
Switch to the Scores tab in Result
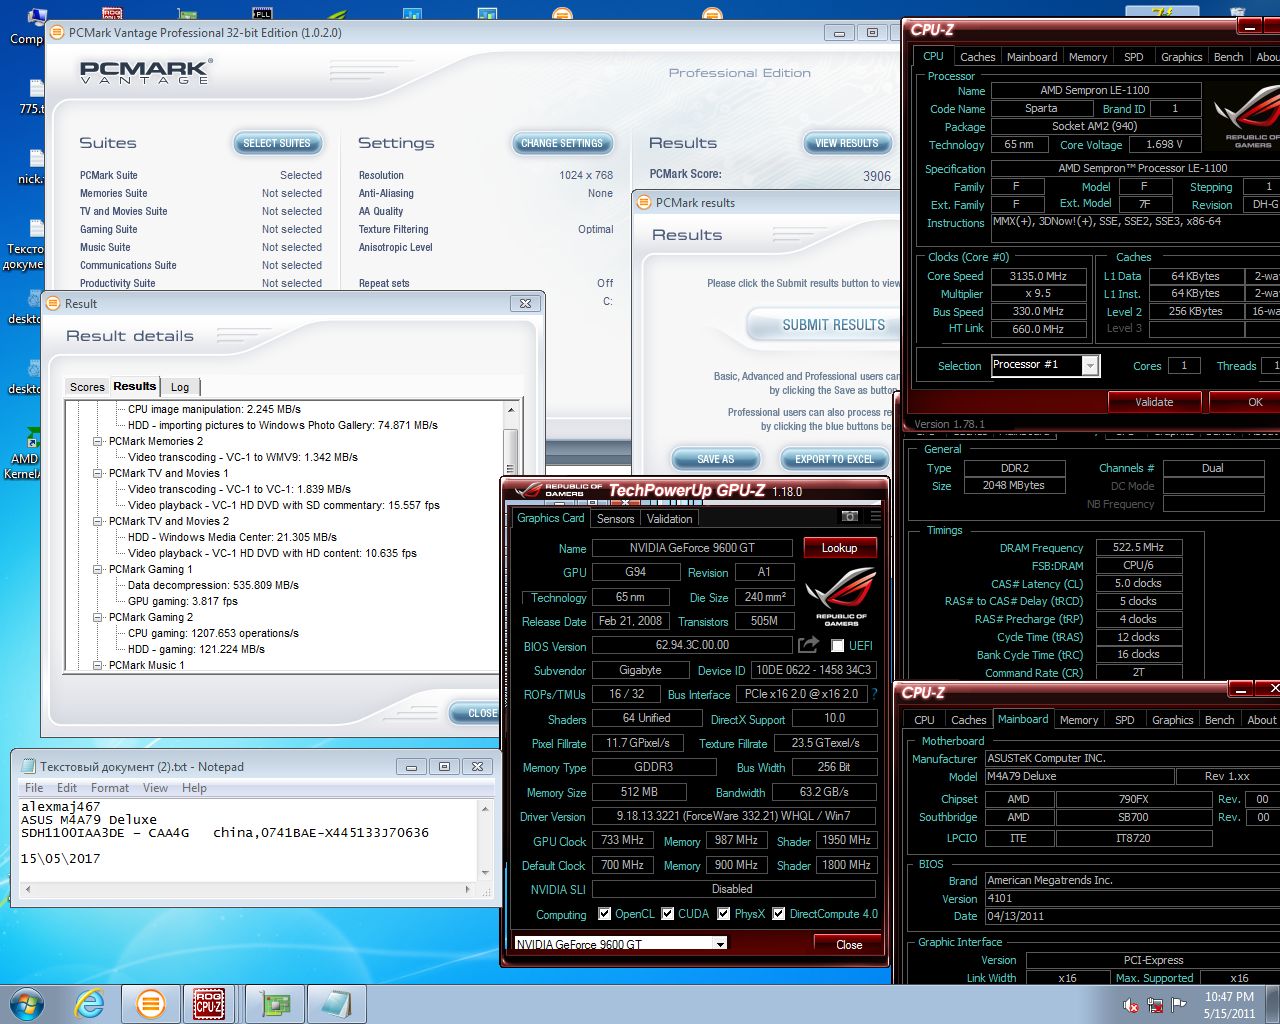[x=87, y=387]
